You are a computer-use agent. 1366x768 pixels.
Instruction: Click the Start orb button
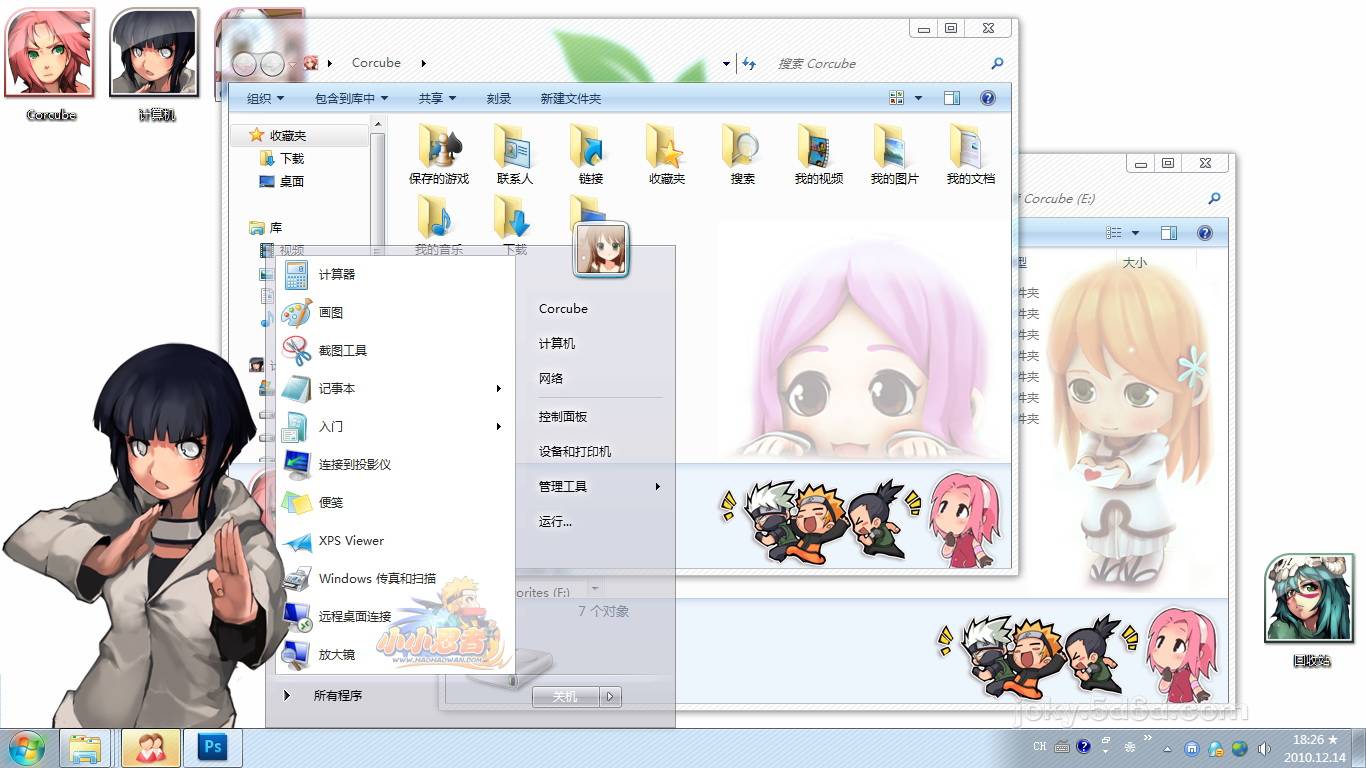27,748
